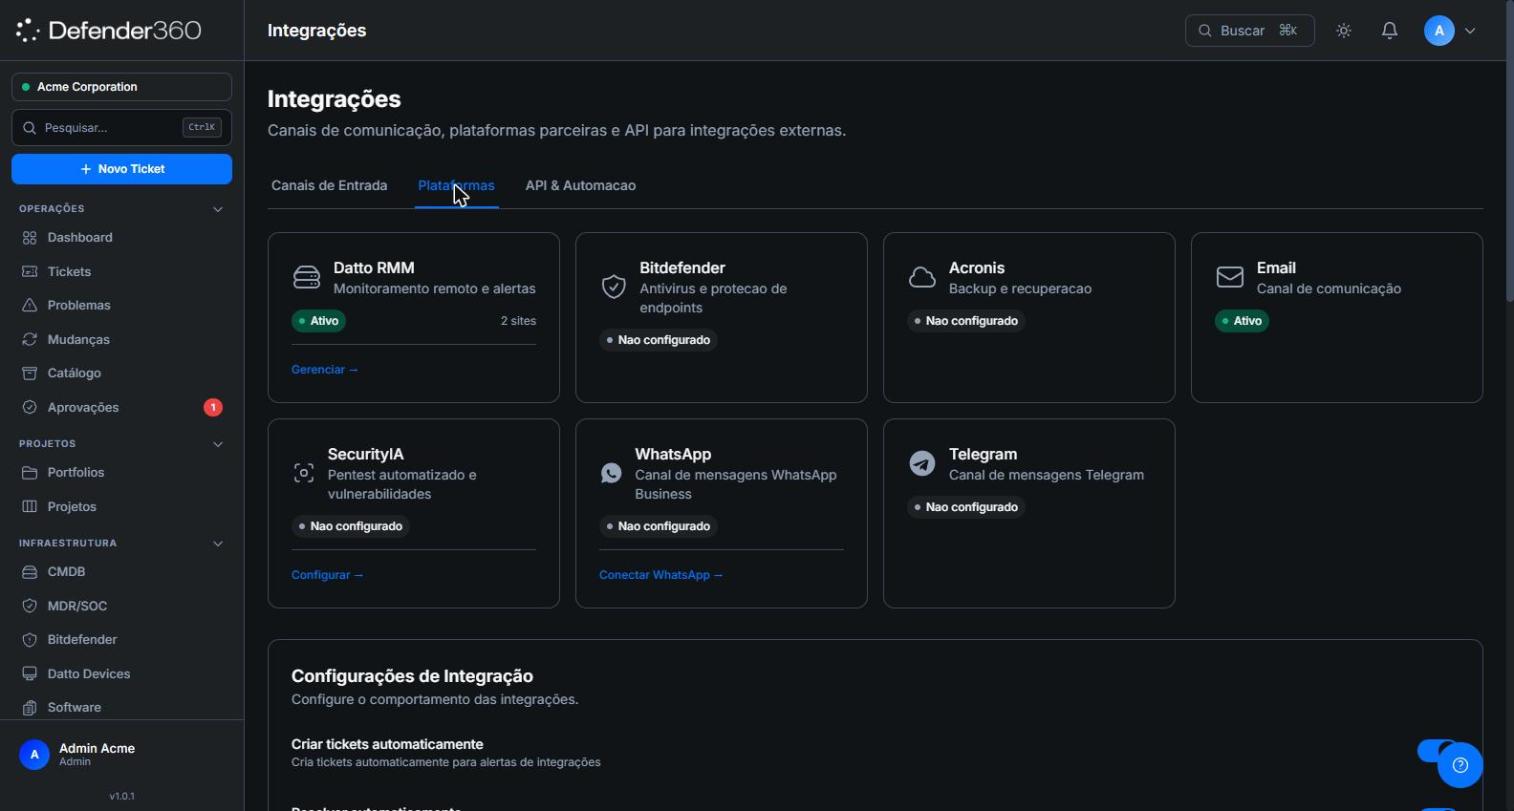Click the Aprovações check icon

point(30,407)
